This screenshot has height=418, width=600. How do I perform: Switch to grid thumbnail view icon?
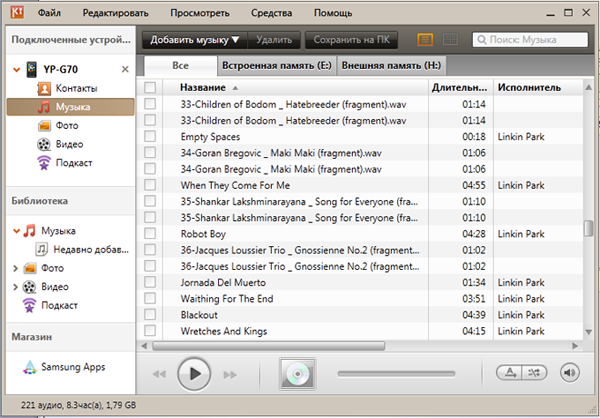[450, 39]
